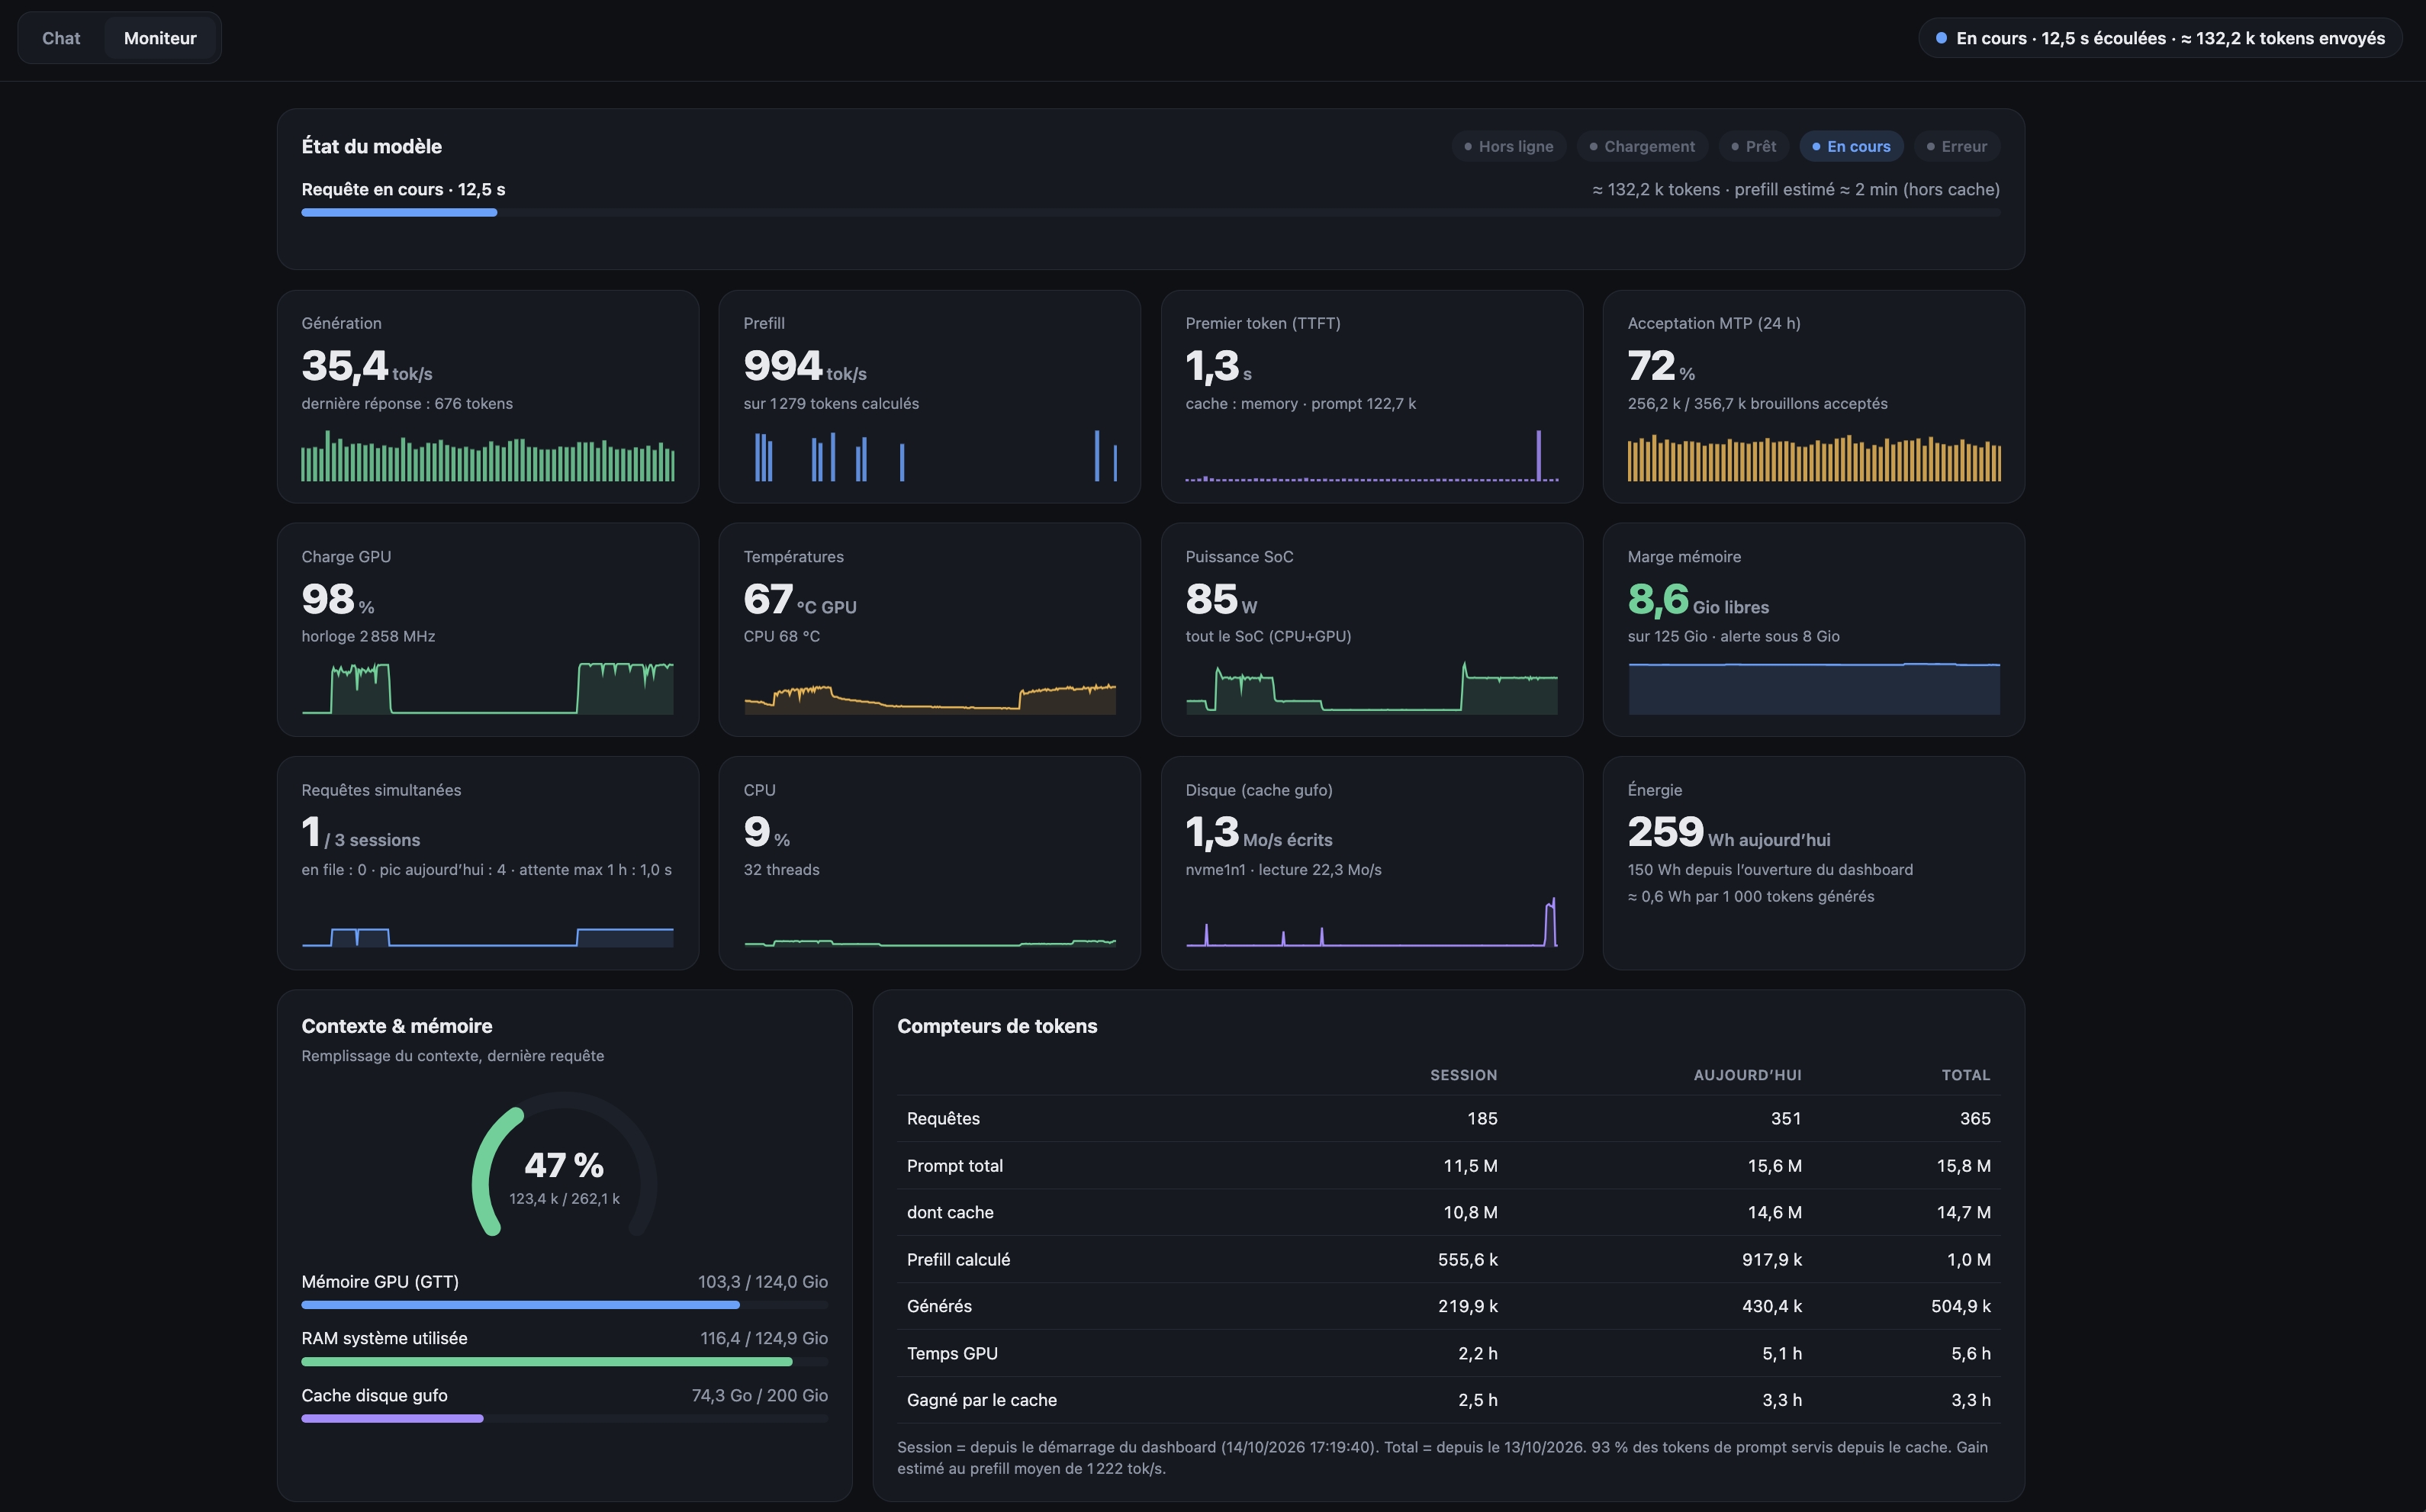
Task: Click the Marge mémoire area graph
Action: (x=1814, y=688)
